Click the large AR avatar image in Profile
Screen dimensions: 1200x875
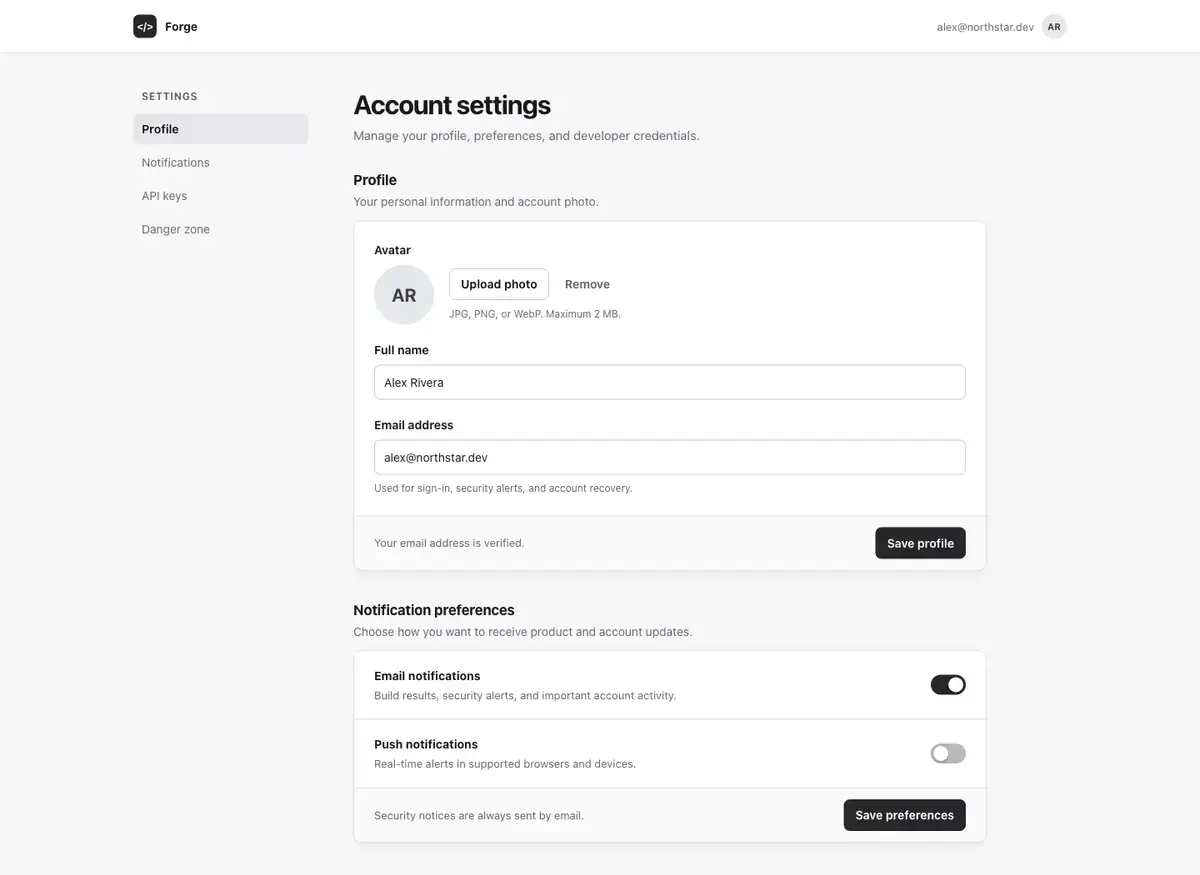[404, 295]
